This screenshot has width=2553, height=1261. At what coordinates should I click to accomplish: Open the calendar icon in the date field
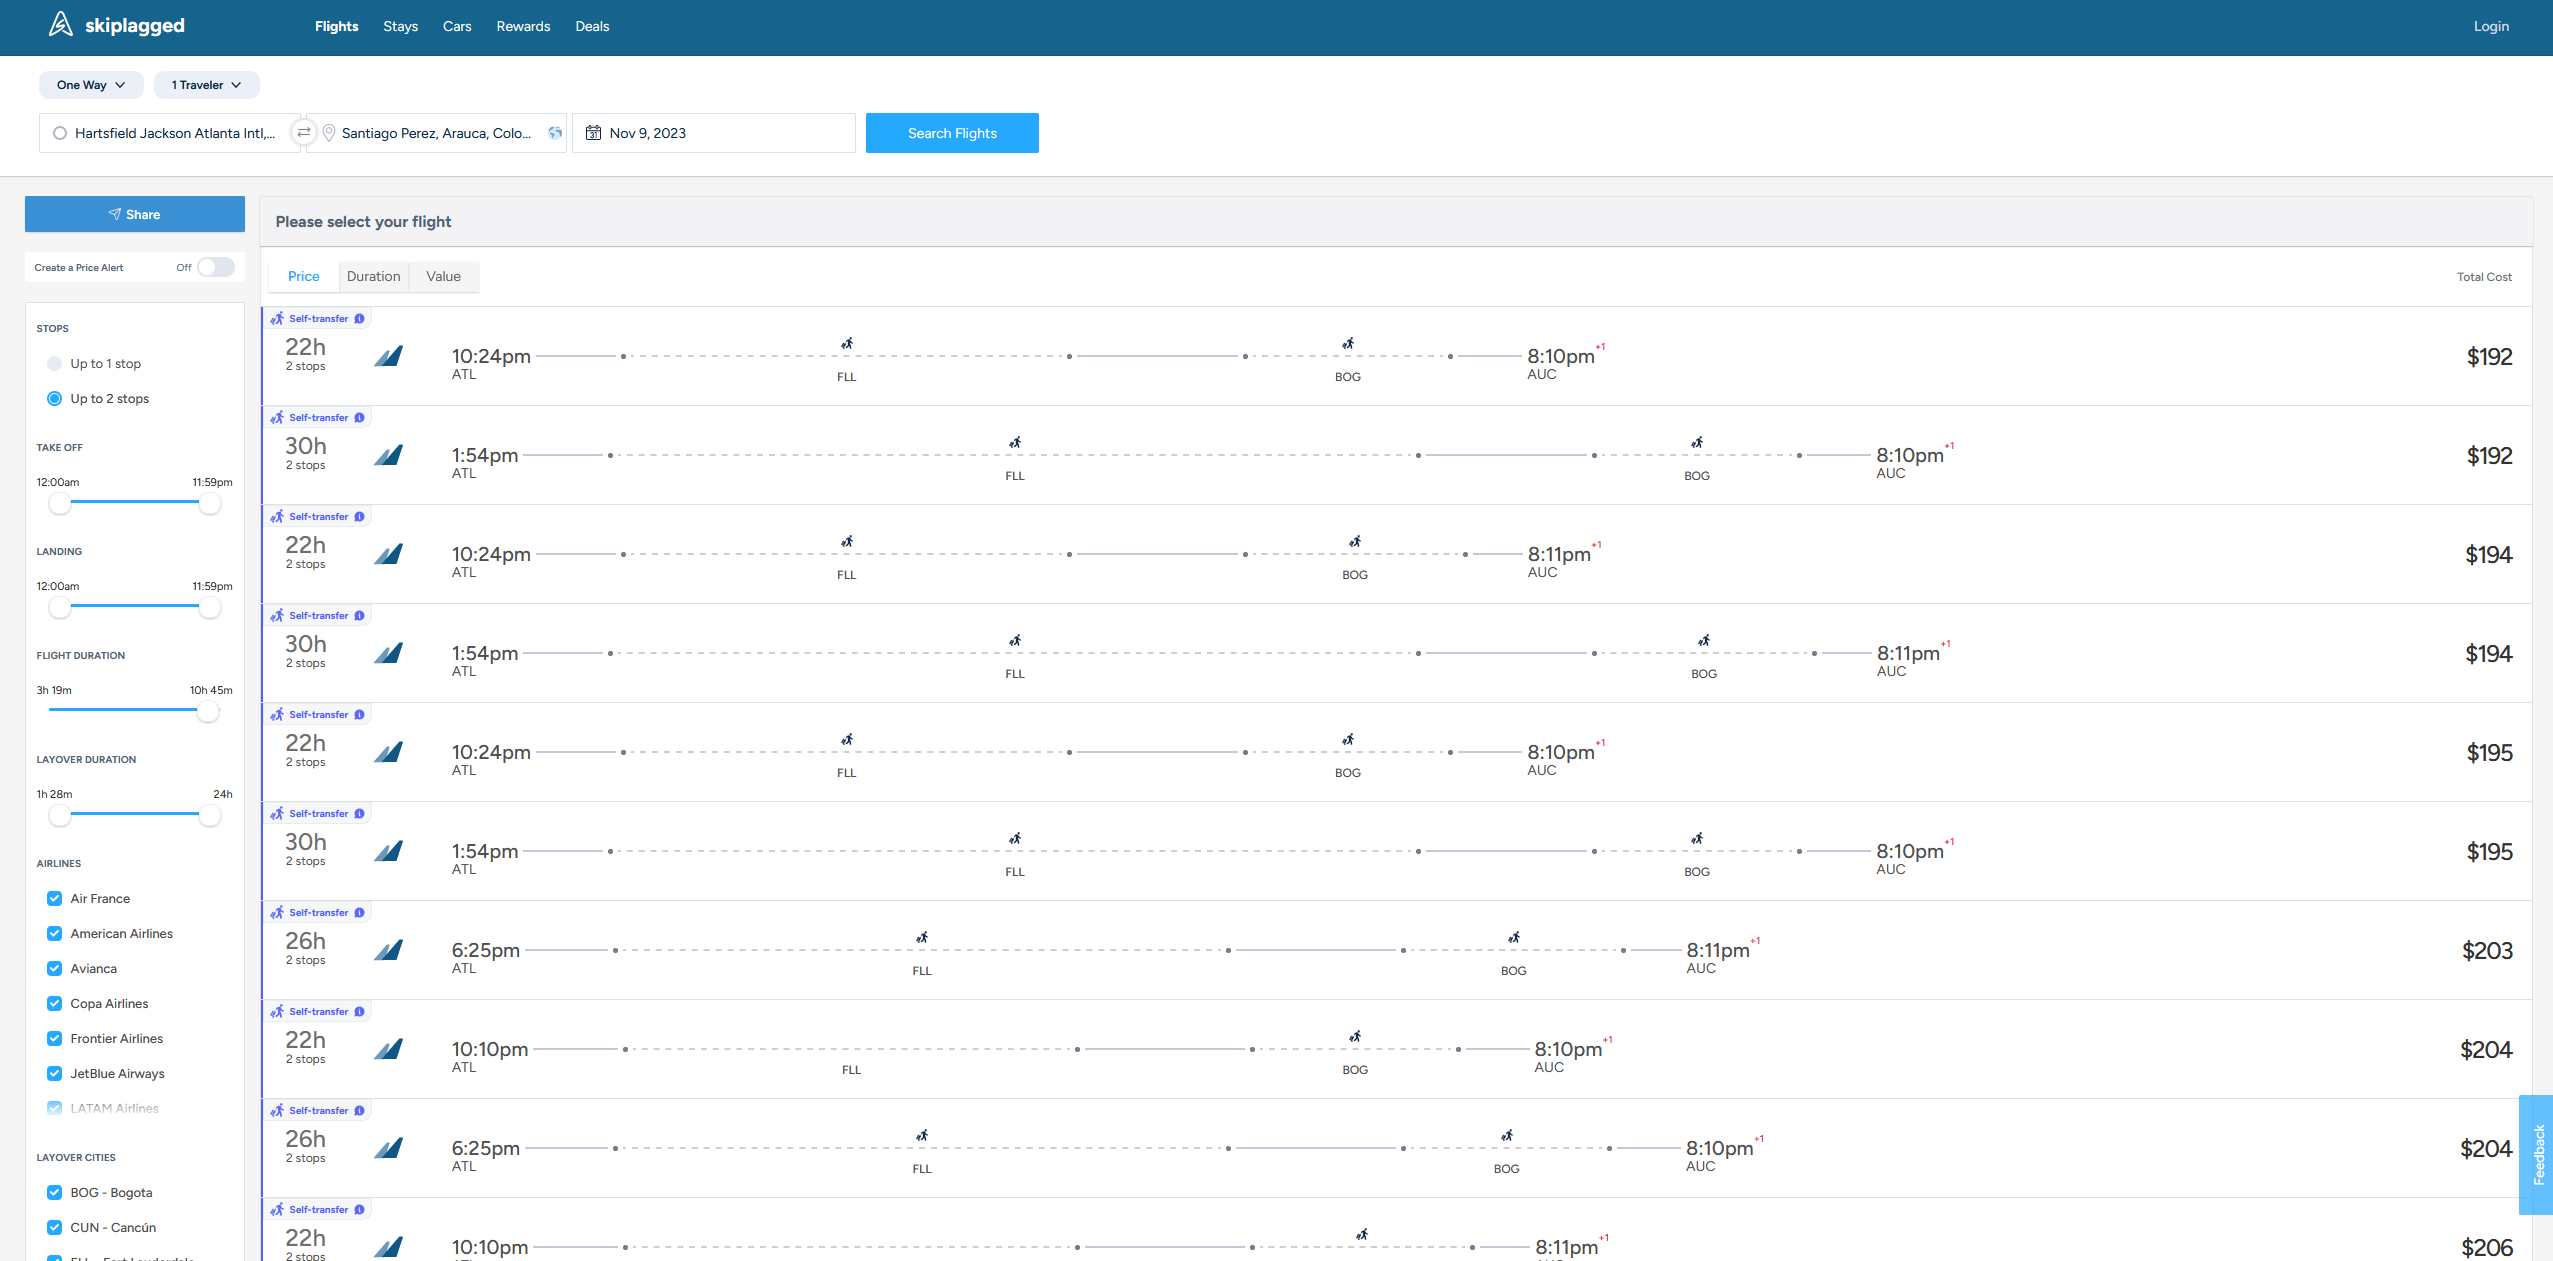(x=593, y=132)
